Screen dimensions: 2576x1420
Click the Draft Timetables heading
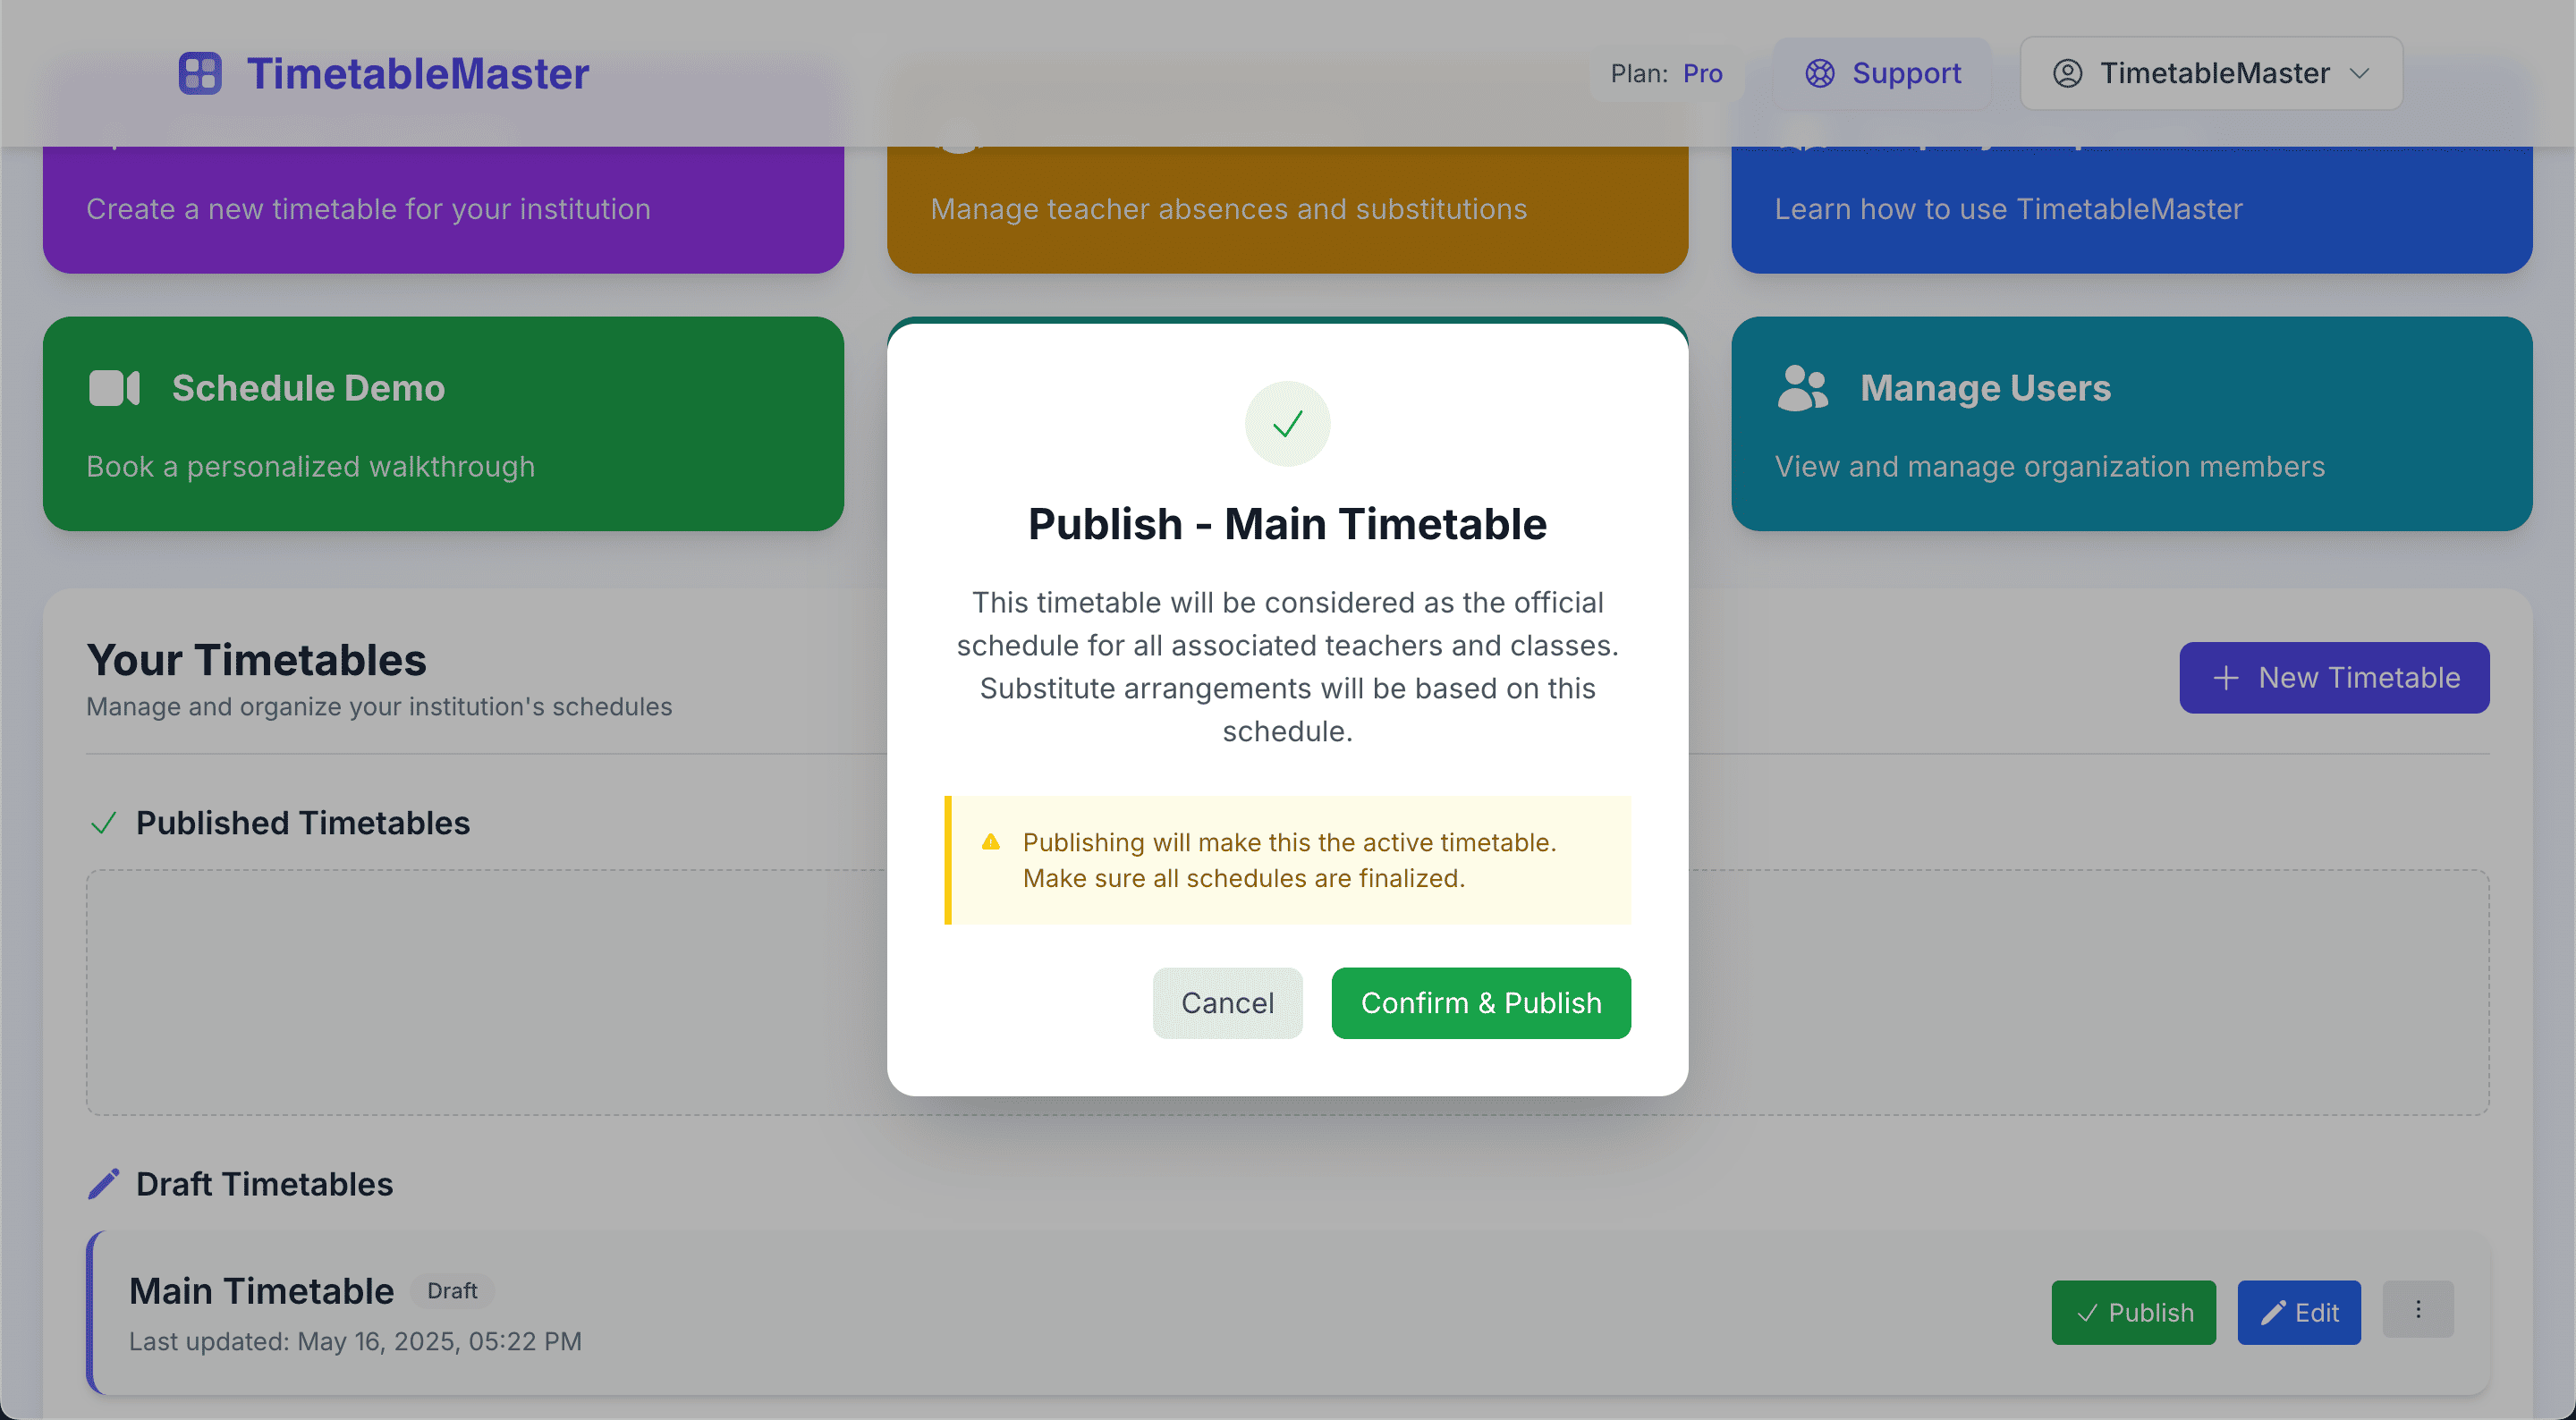(x=264, y=1184)
